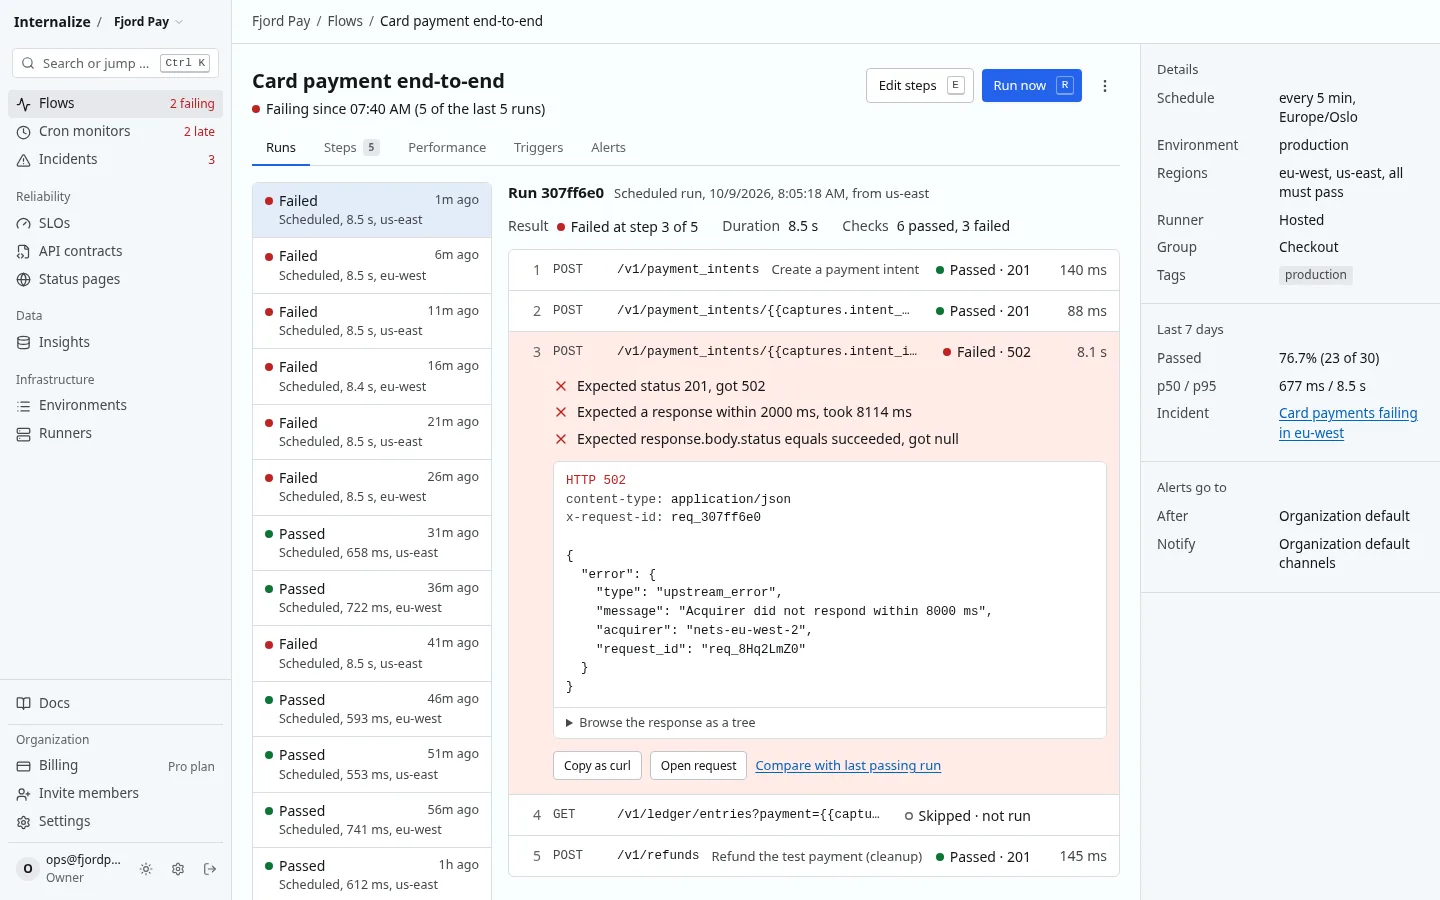1440x900 pixels.
Task: Open Status pages in sidebar
Action: click(115, 279)
